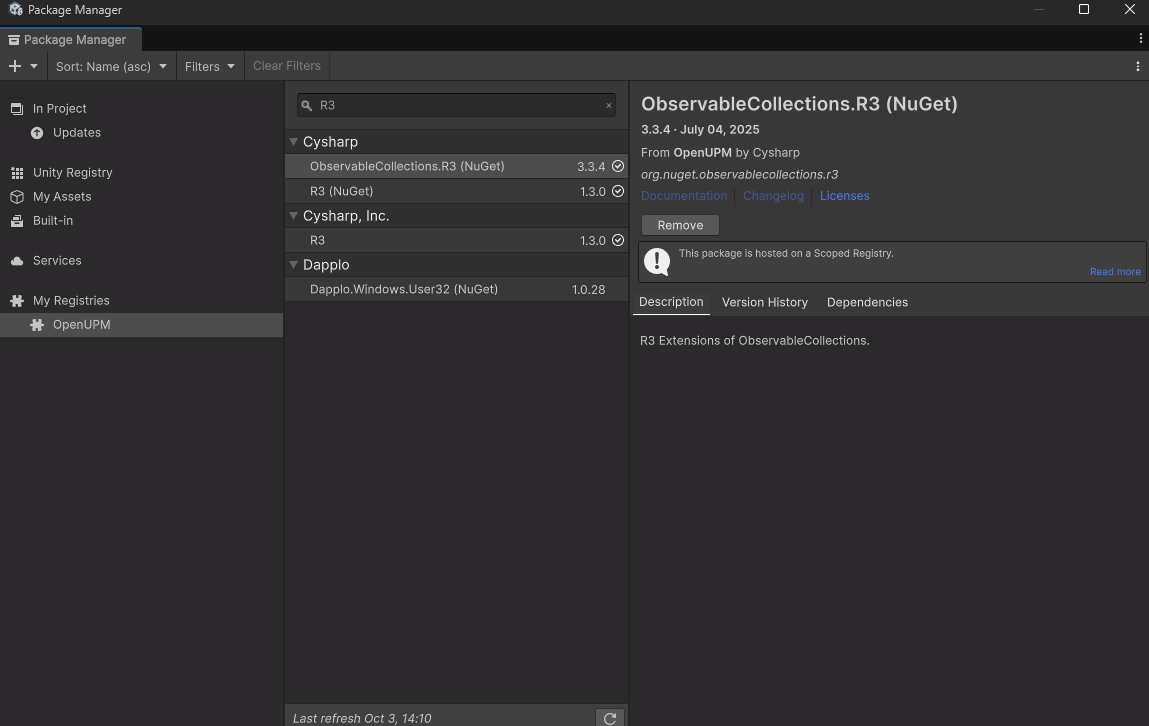Screen dimensions: 1149x726
Task: Click the Built-in package icon
Action: point(17,221)
